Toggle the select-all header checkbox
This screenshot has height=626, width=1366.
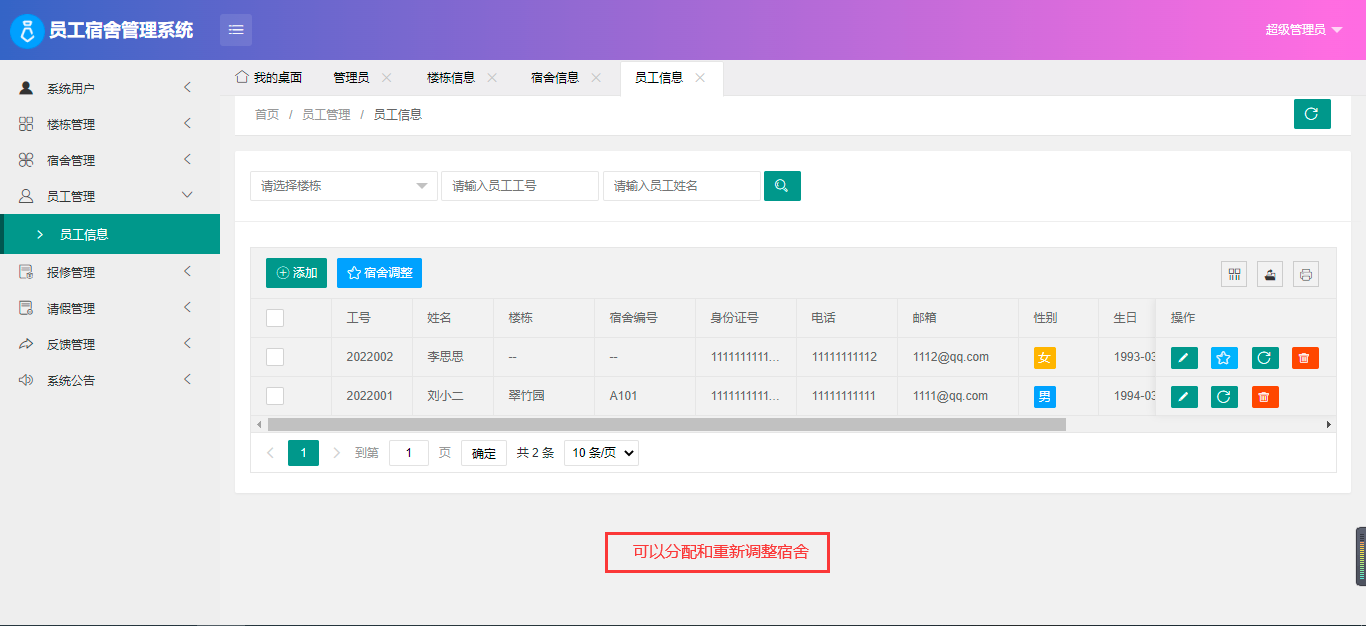tap(275, 318)
